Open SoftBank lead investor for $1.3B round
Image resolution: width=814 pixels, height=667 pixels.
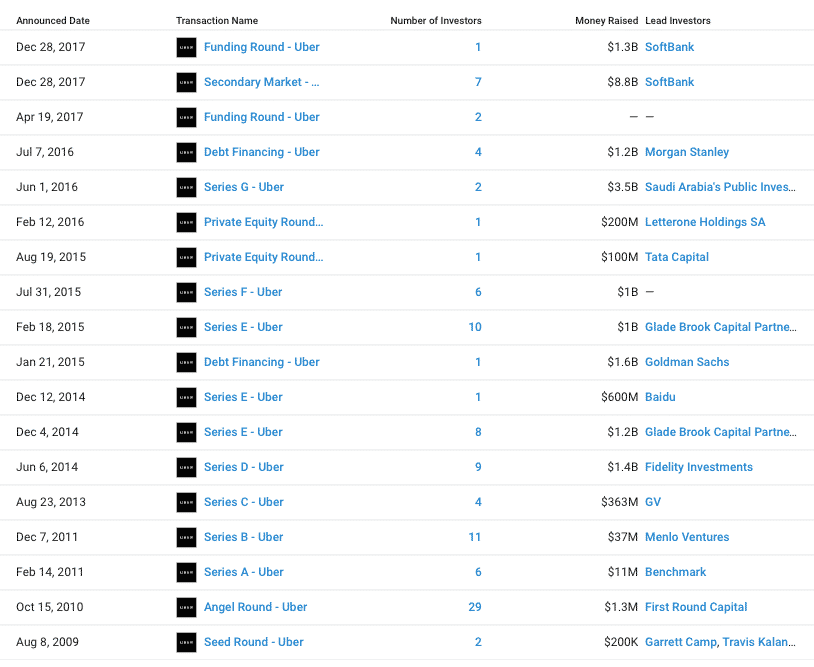click(x=669, y=47)
